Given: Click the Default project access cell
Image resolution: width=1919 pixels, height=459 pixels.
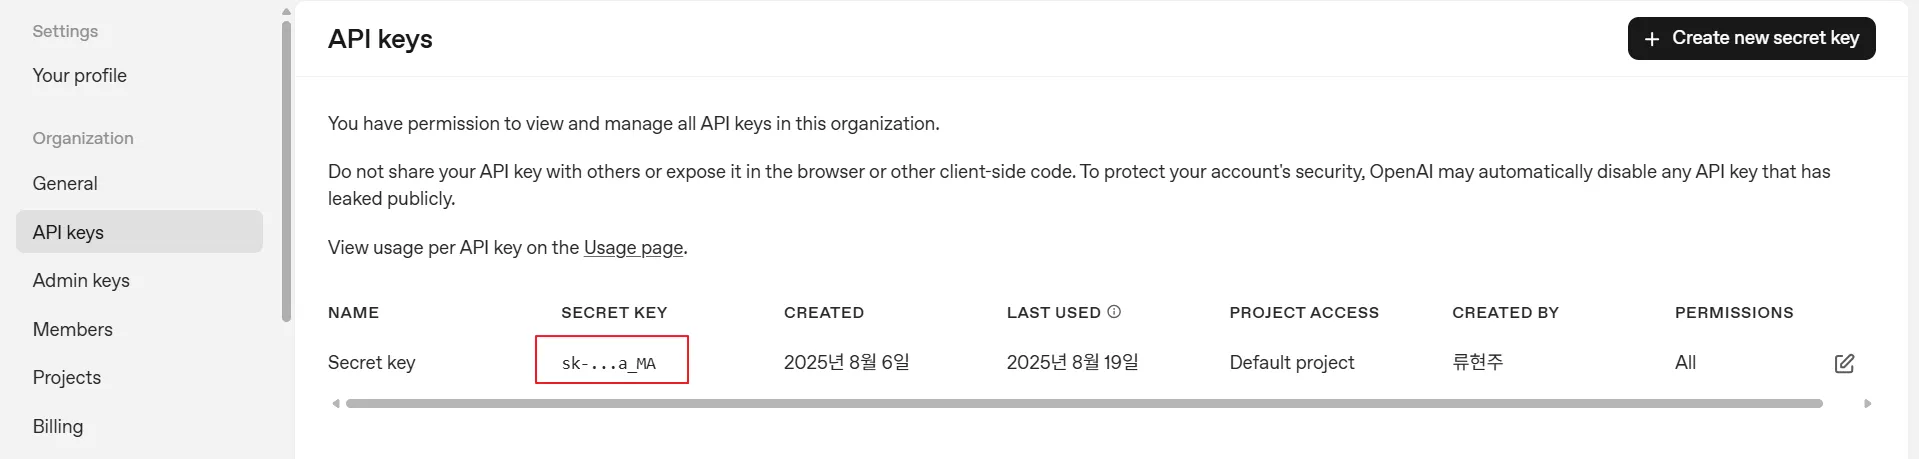Looking at the screenshot, I should pos(1291,363).
